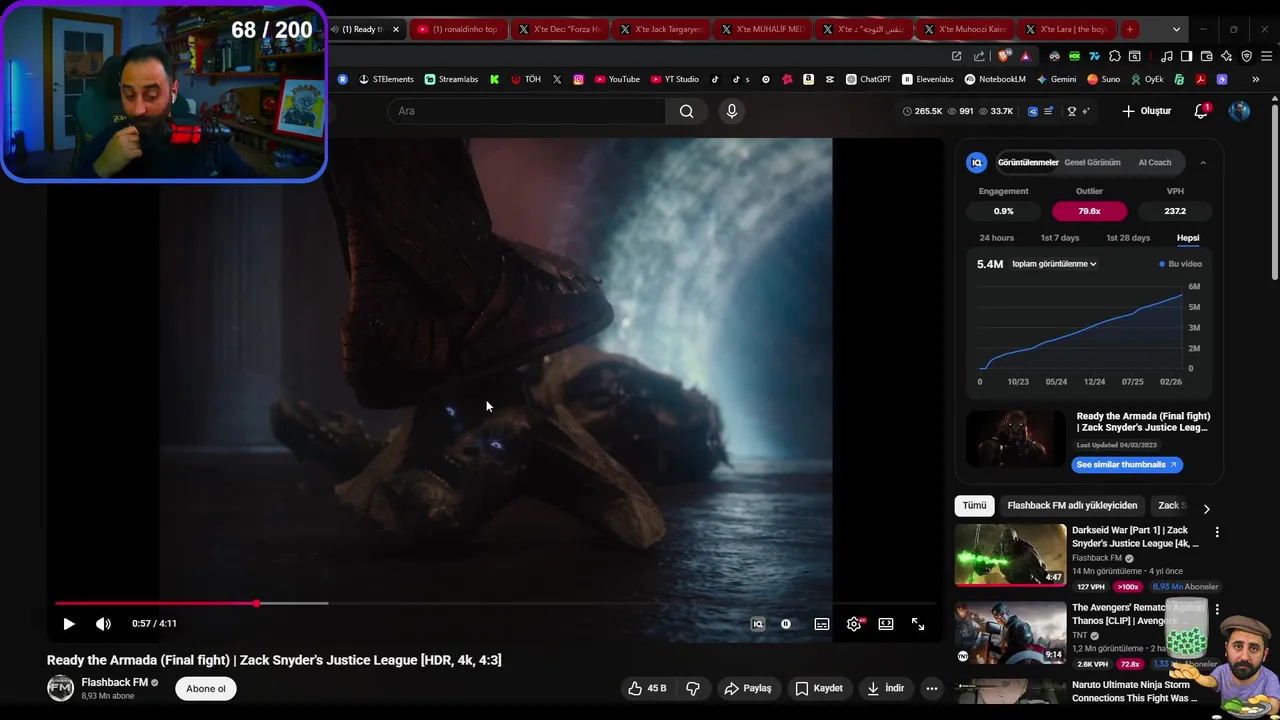Viewport: 1280px width, 720px height.
Task: Open the Oluştur create menu
Action: click(1146, 111)
